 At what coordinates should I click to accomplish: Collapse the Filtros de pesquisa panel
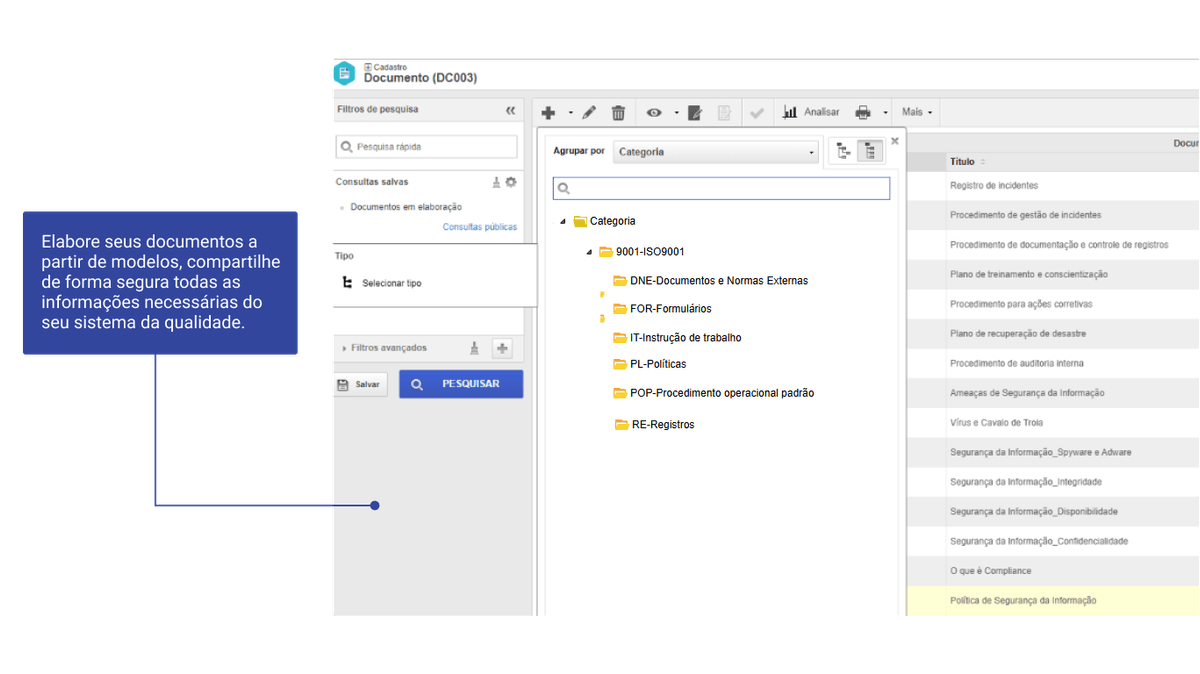[x=511, y=110]
